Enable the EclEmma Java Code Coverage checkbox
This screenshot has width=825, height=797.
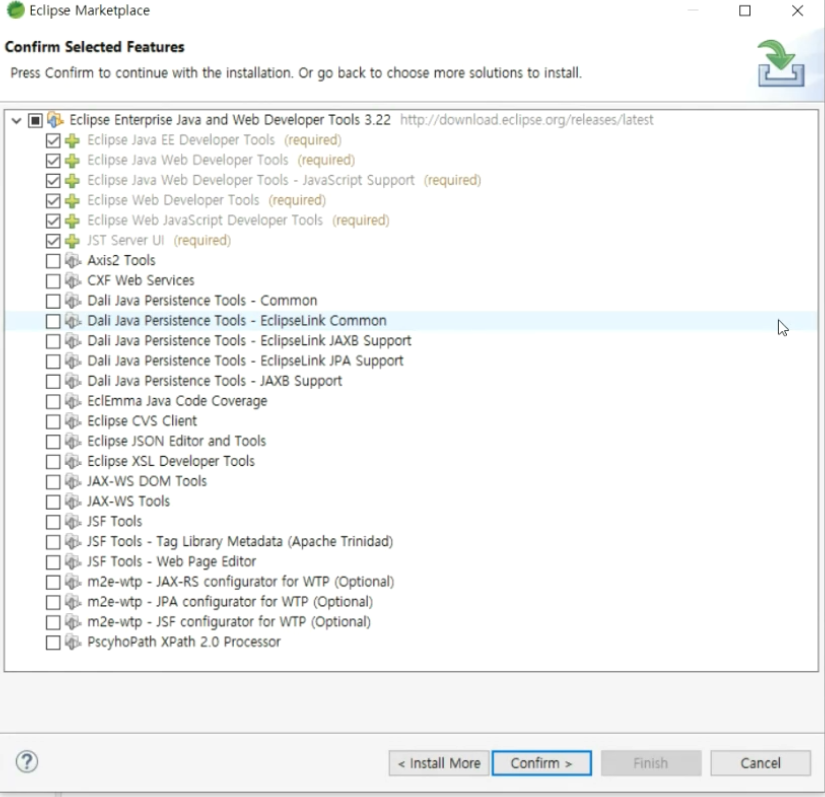pyautogui.click(x=53, y=401)
